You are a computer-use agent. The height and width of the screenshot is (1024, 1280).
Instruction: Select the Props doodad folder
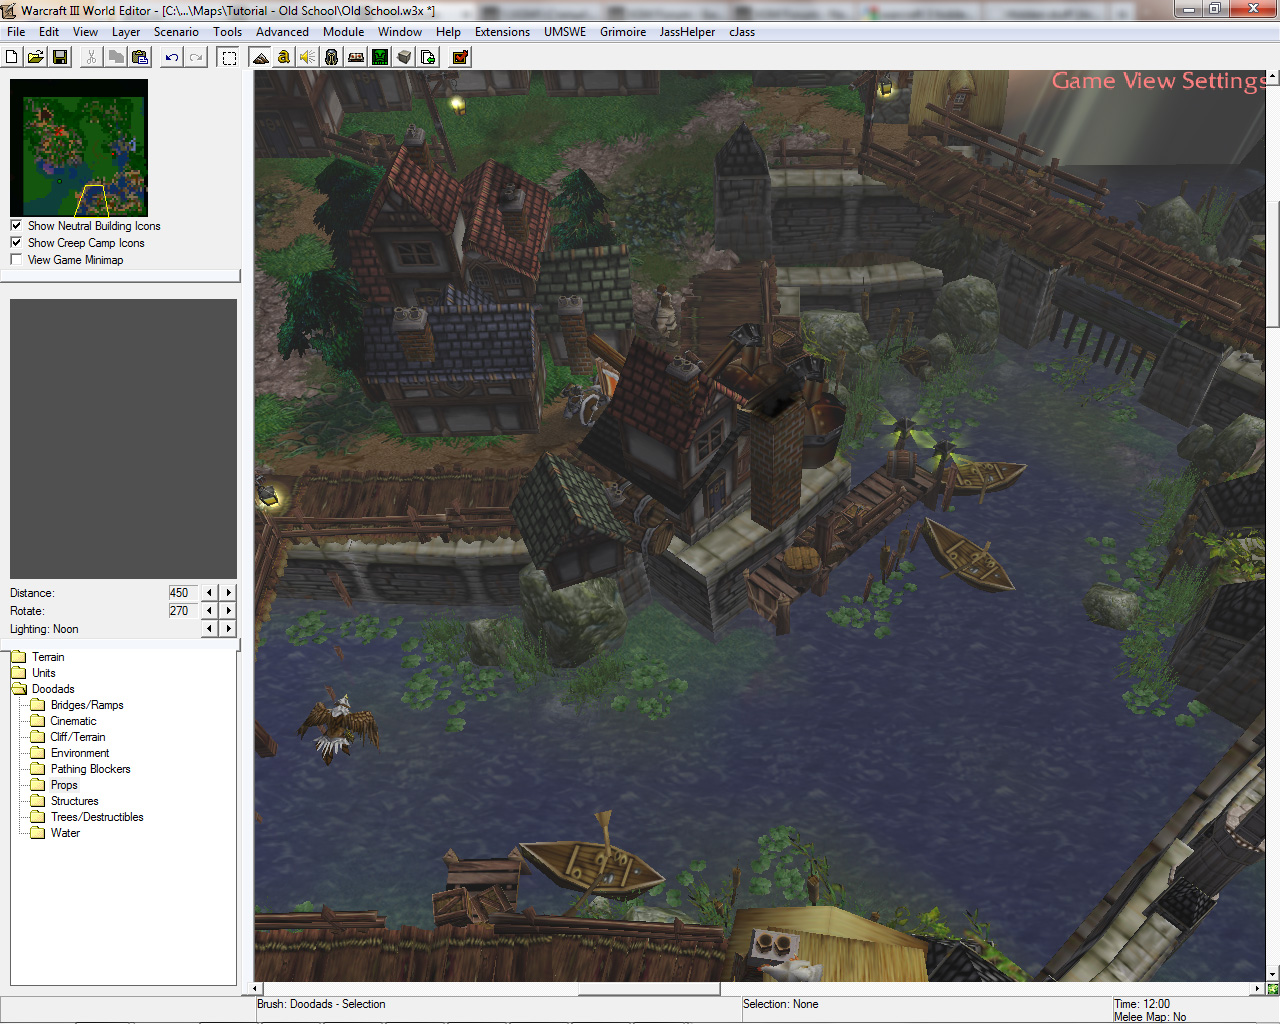[54, 785]
